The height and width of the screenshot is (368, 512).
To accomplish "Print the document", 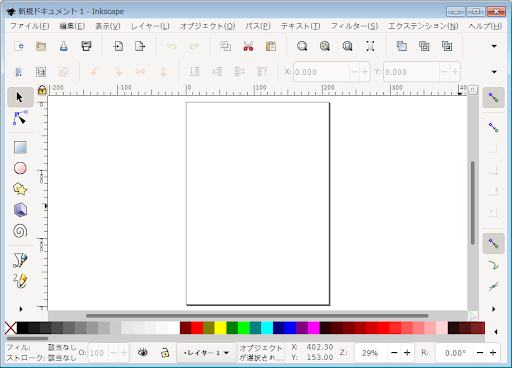I will [x=86, y=46].
